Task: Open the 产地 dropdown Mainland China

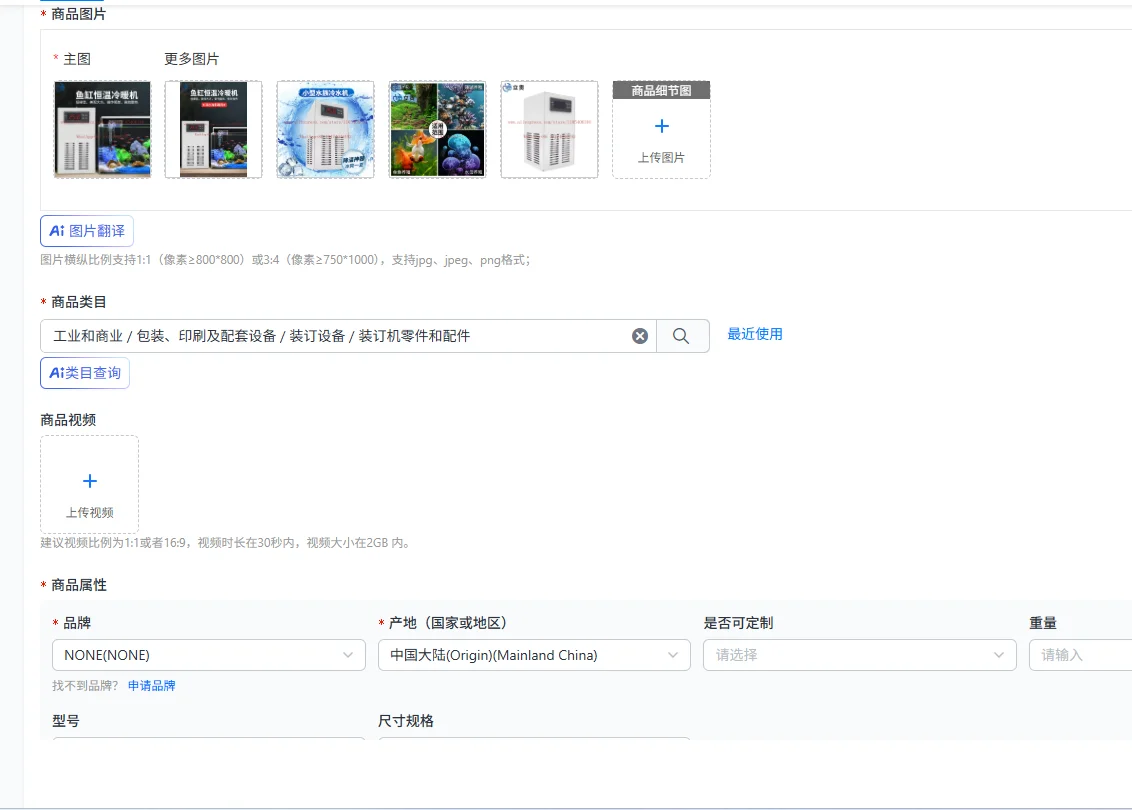Action: (x=534, y=655)
